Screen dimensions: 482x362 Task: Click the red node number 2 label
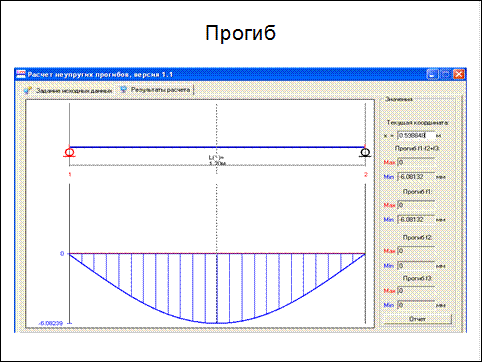tap(366, 174)
